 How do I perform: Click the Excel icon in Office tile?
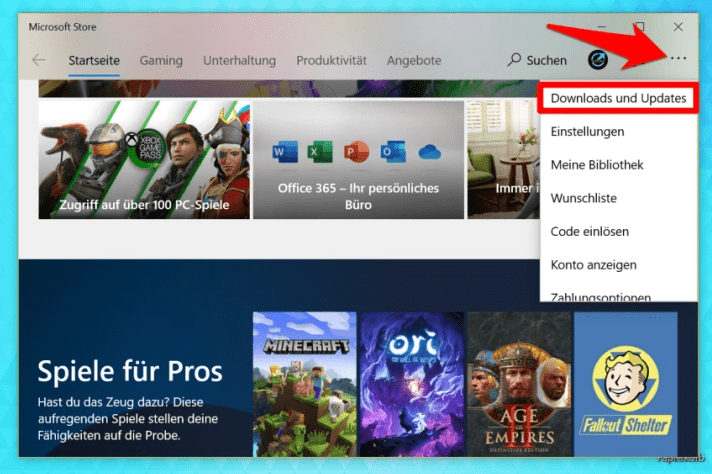(320, 152)
